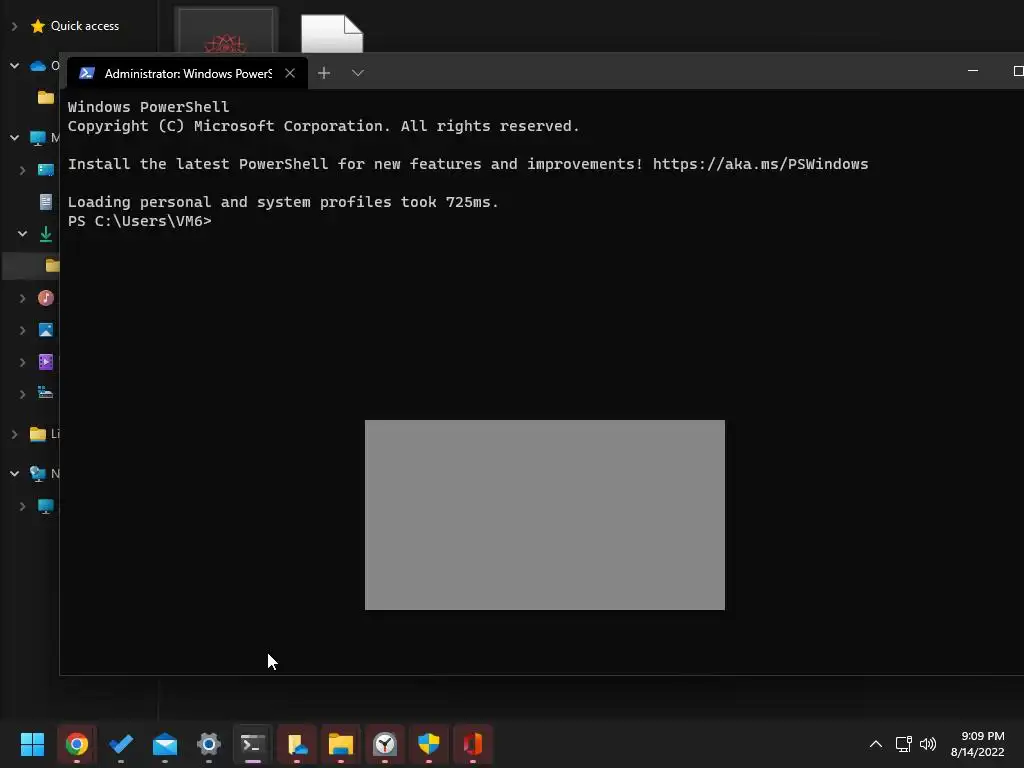Select the Network icon in Explorer sidebar
1024x768 pixels.
click(38, 473)
